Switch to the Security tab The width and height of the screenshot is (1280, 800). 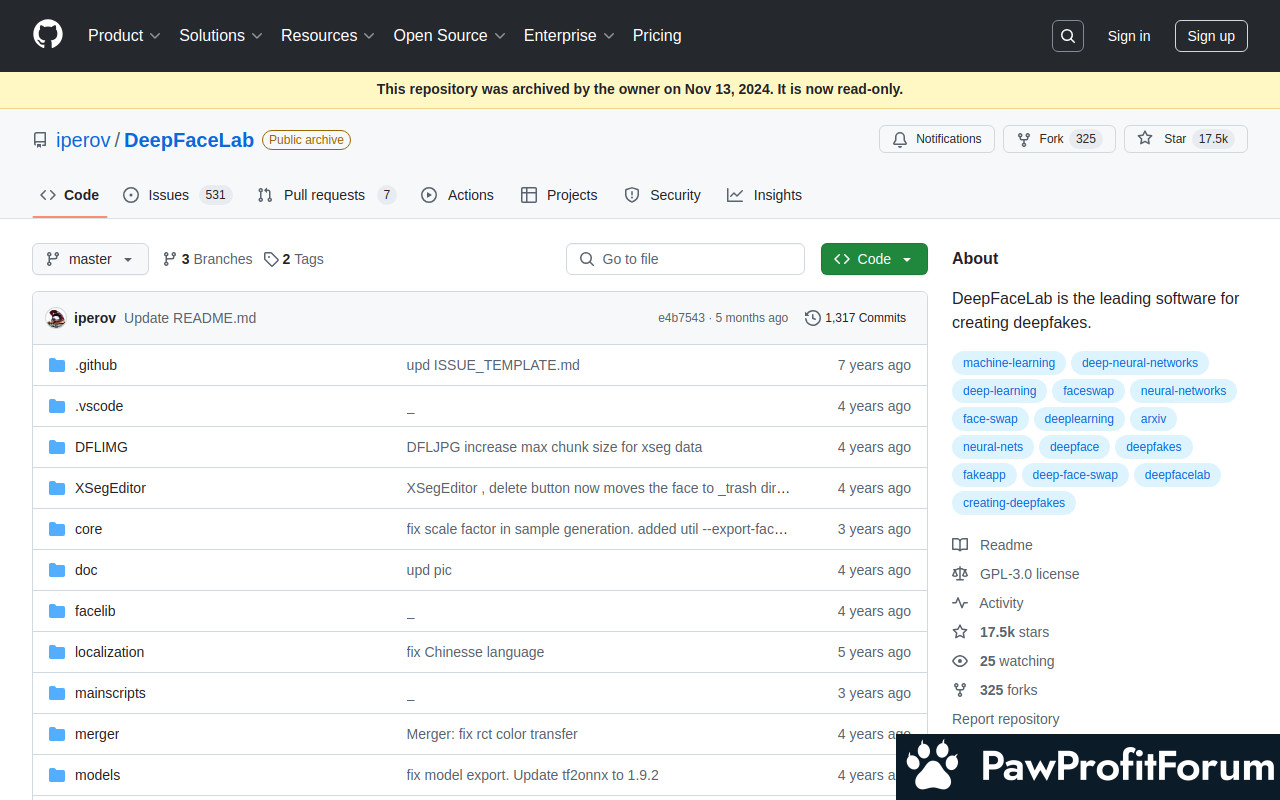[662, 195]
